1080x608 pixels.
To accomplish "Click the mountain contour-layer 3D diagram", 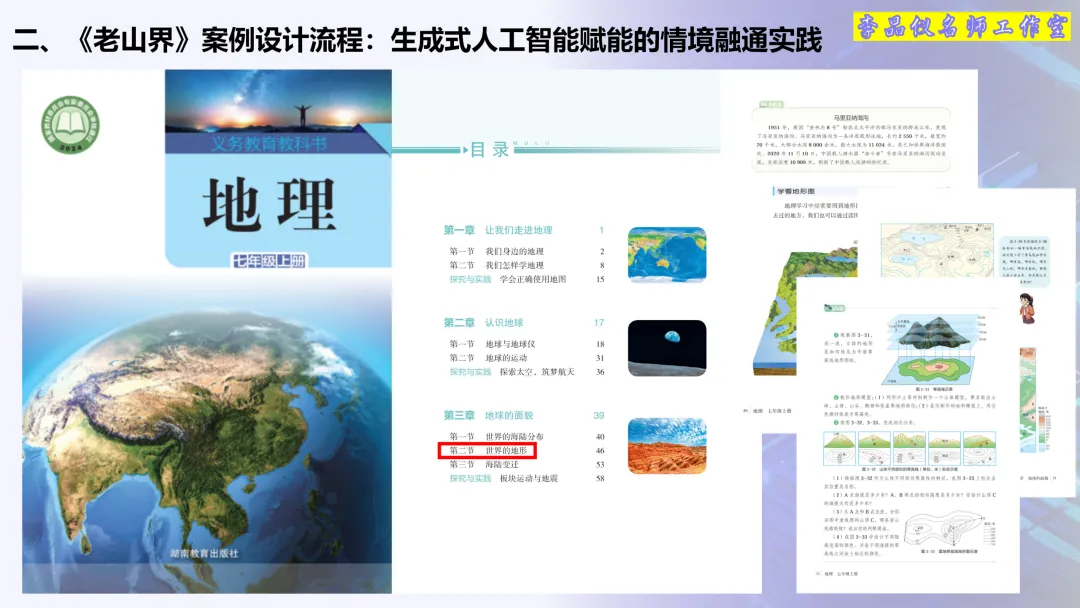I will coord(935,350).
